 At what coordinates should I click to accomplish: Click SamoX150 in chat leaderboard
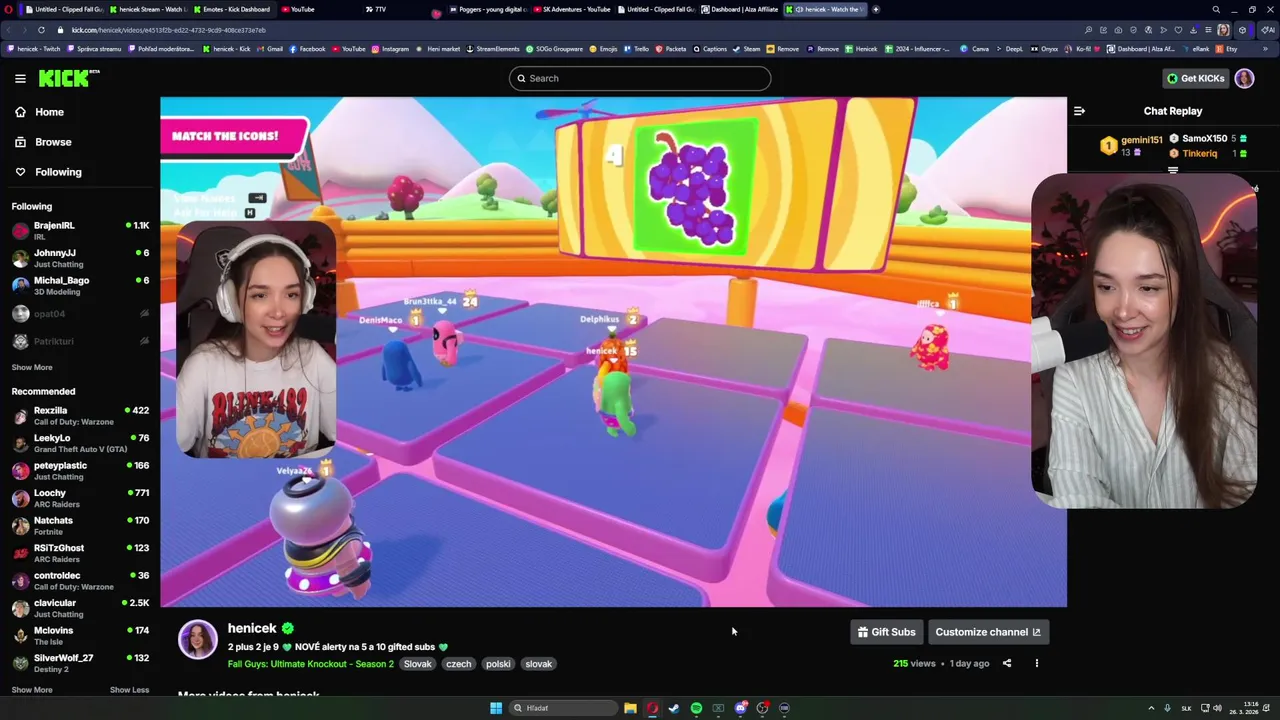pyautogui.click(x=1204, y=139)
